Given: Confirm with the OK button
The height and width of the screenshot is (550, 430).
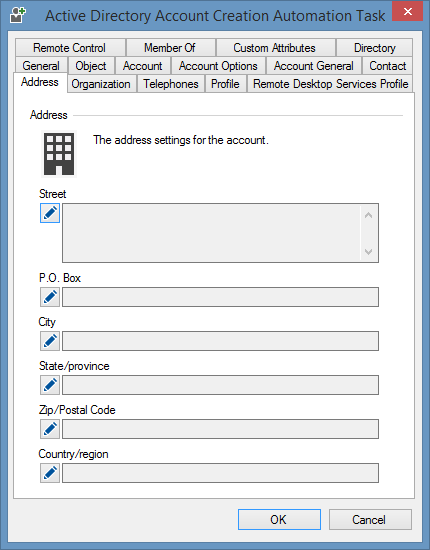Looking at the screenshot, I should (279, 519).
